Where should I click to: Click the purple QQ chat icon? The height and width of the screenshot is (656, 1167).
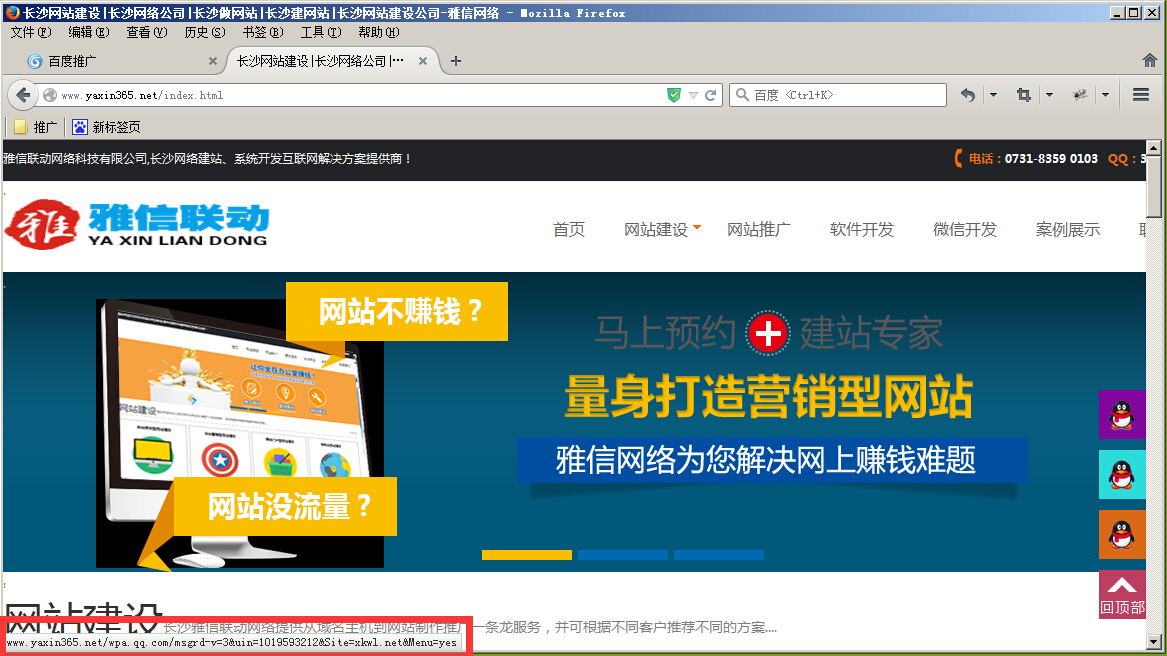(x=1122, y=414)
